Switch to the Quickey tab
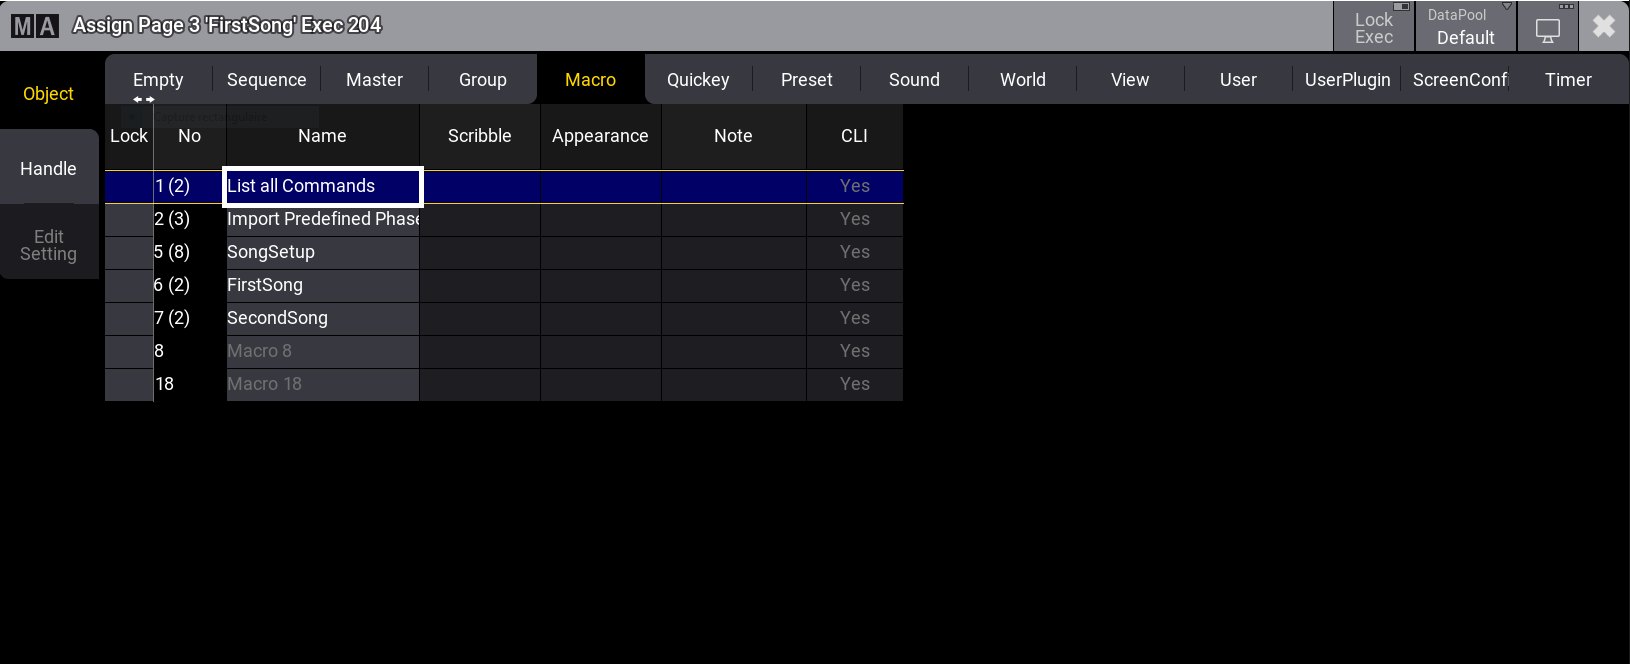The width and height of the screenshot is (1630, 664). 698,80
